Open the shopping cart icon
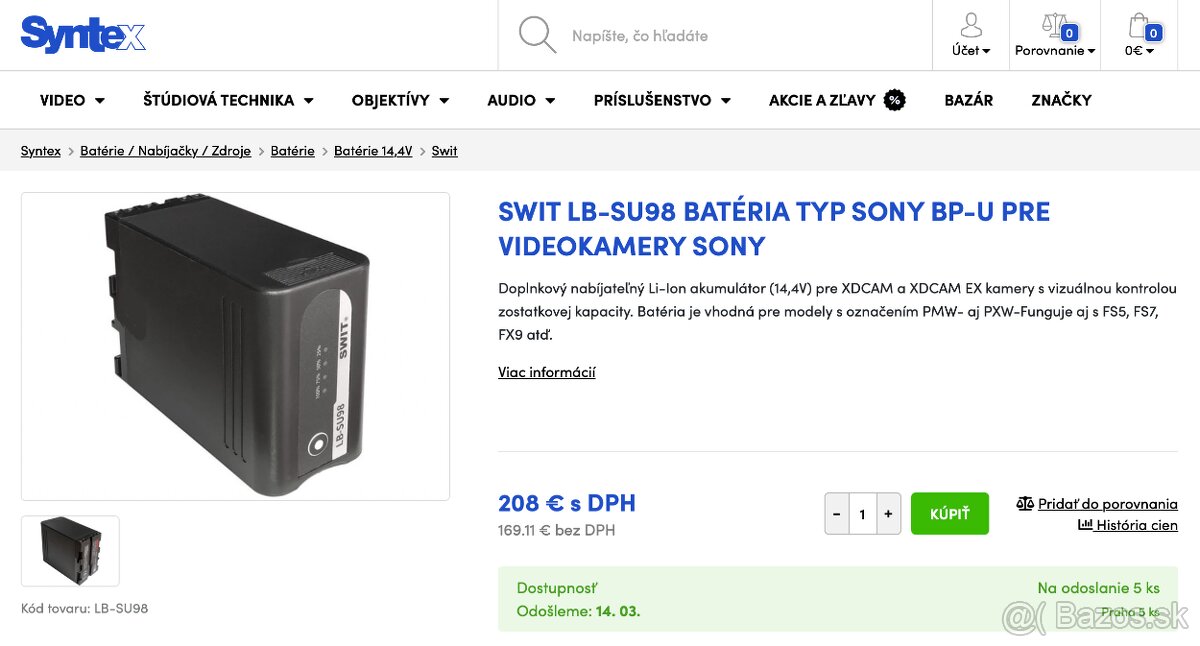The height and width of the screenshot is (646, 1200). [1138, 24]
